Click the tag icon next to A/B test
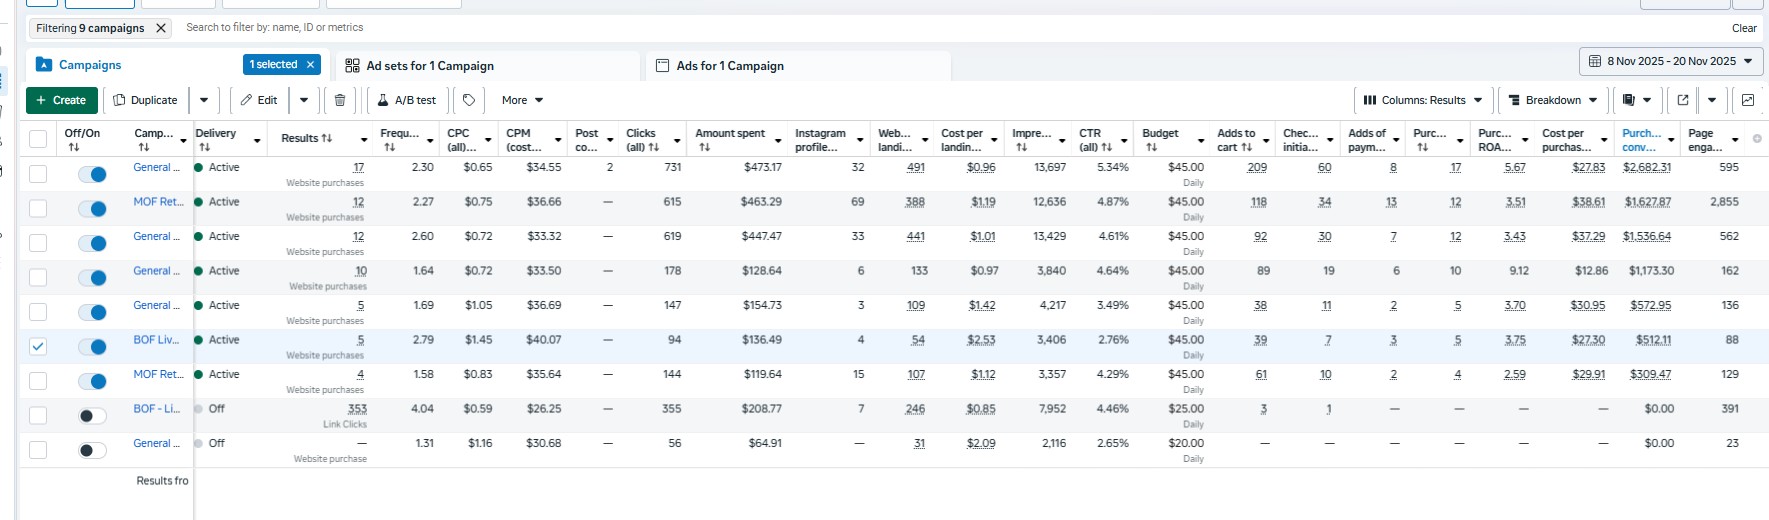1769x520 pixels. tap(469, 100)
